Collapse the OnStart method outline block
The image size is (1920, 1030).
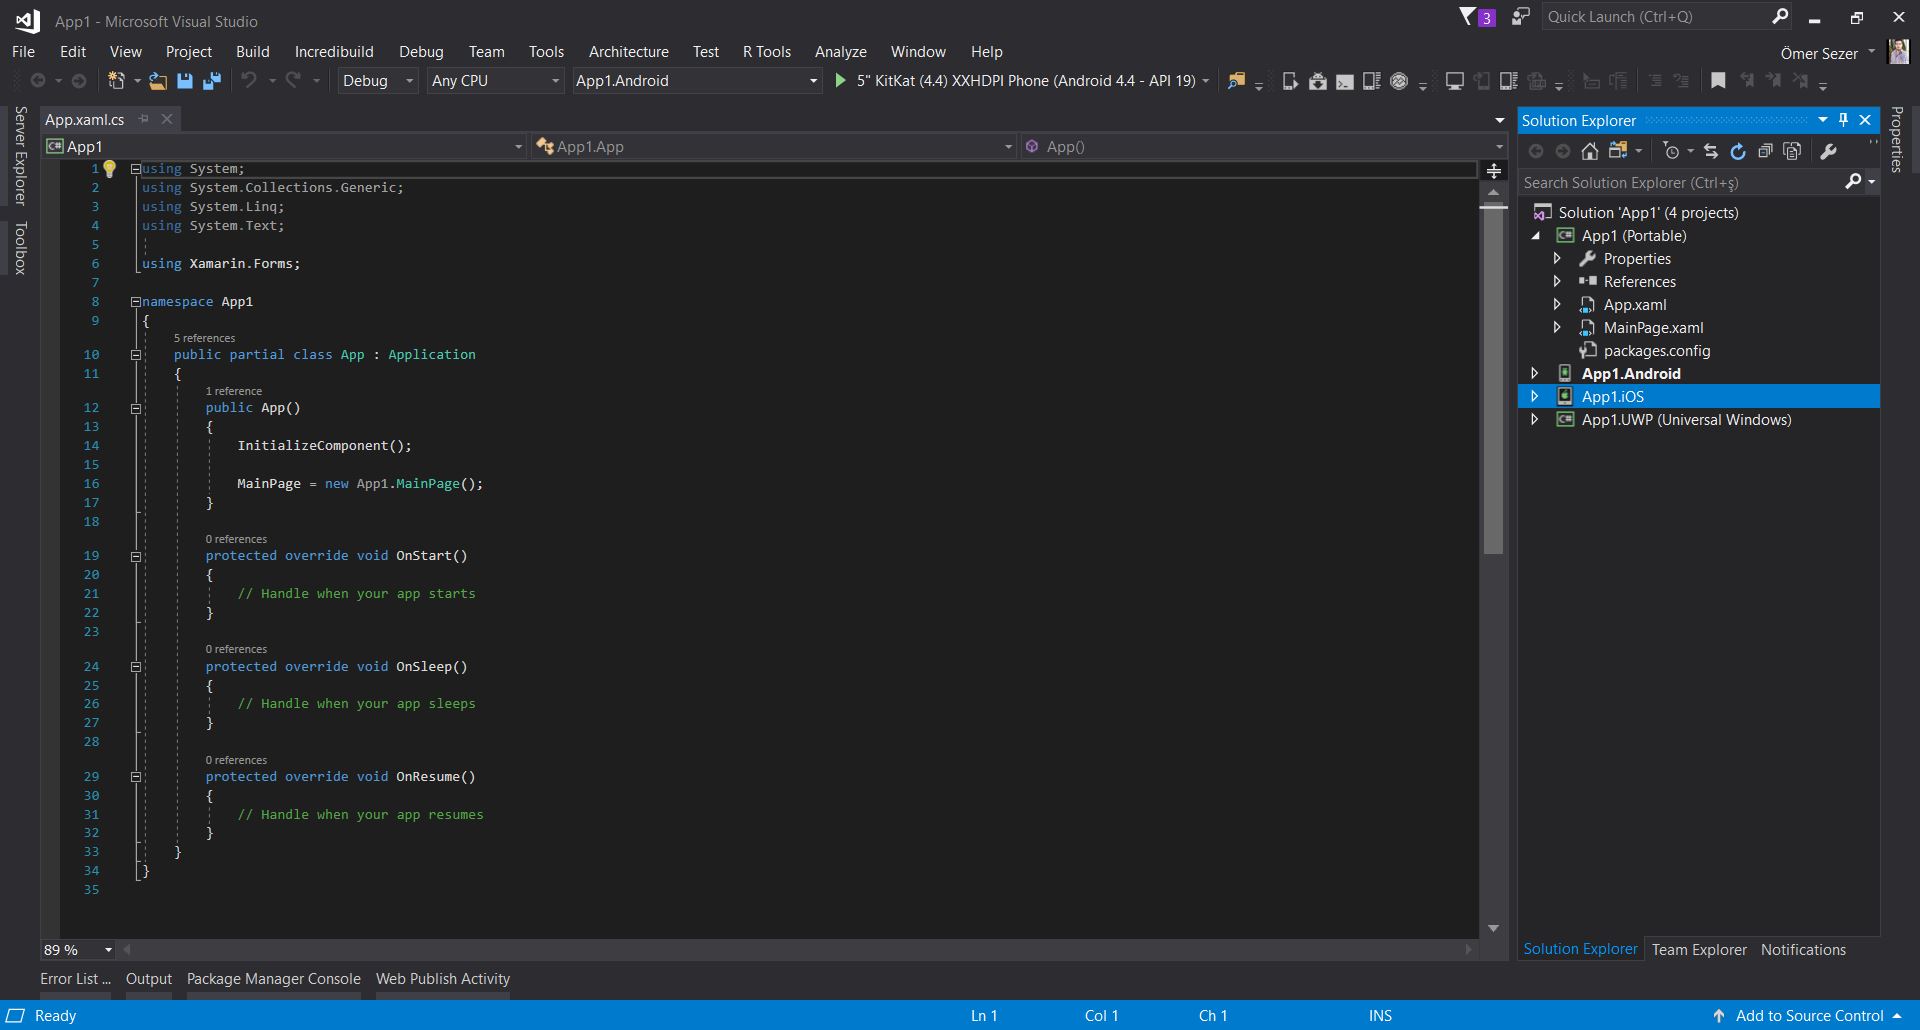(136, 556)
